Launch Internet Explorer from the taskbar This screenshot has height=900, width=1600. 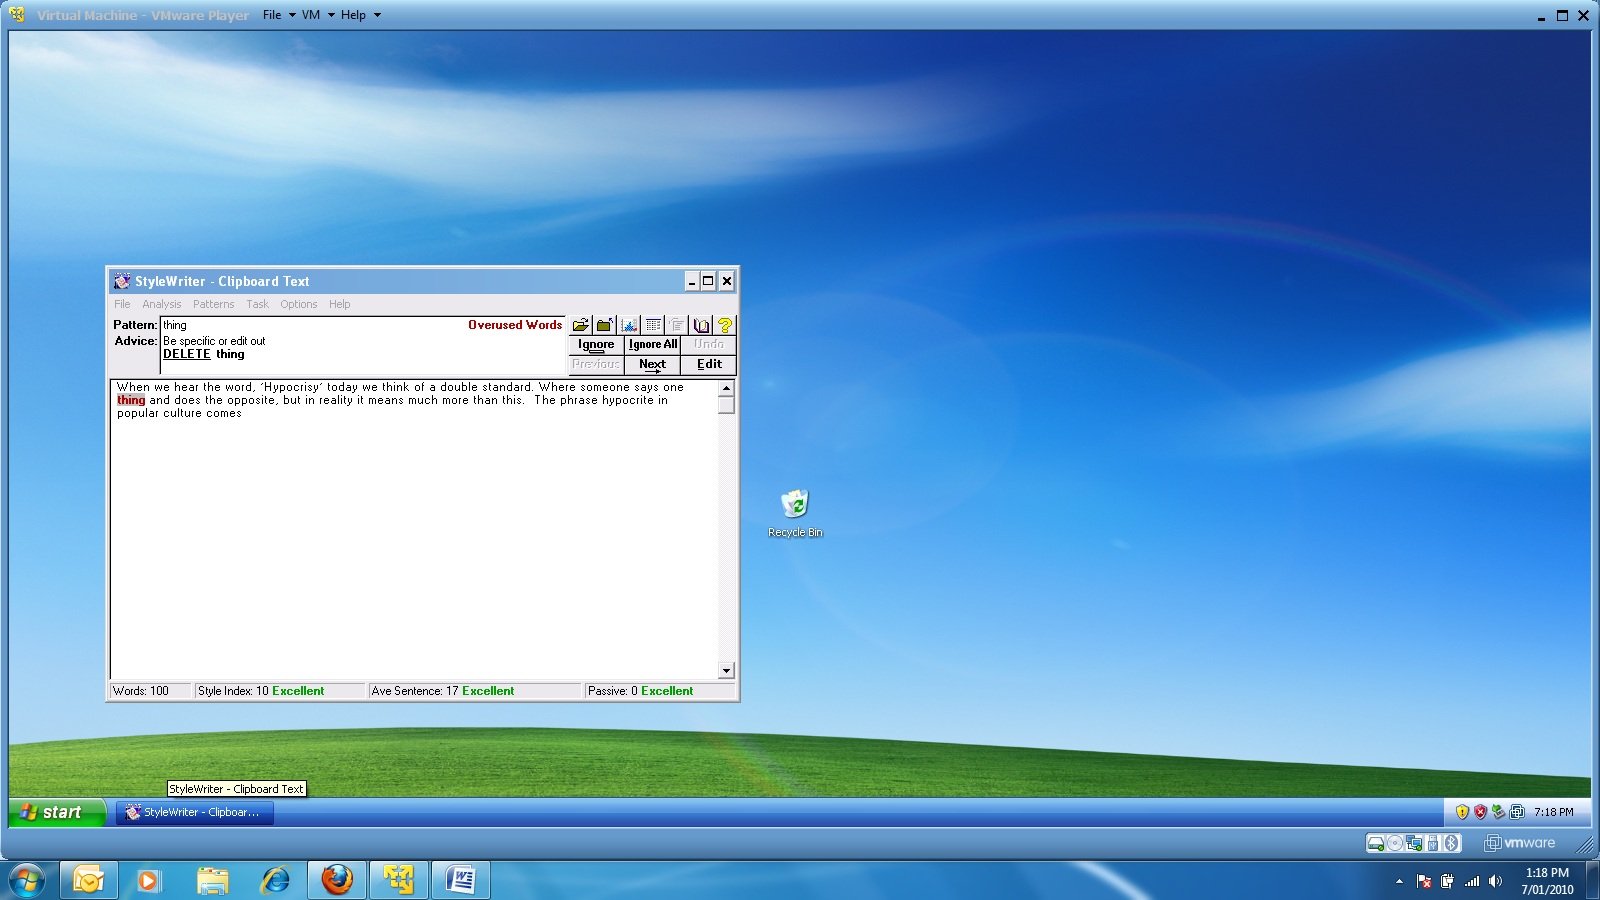(x=274, y=881)
